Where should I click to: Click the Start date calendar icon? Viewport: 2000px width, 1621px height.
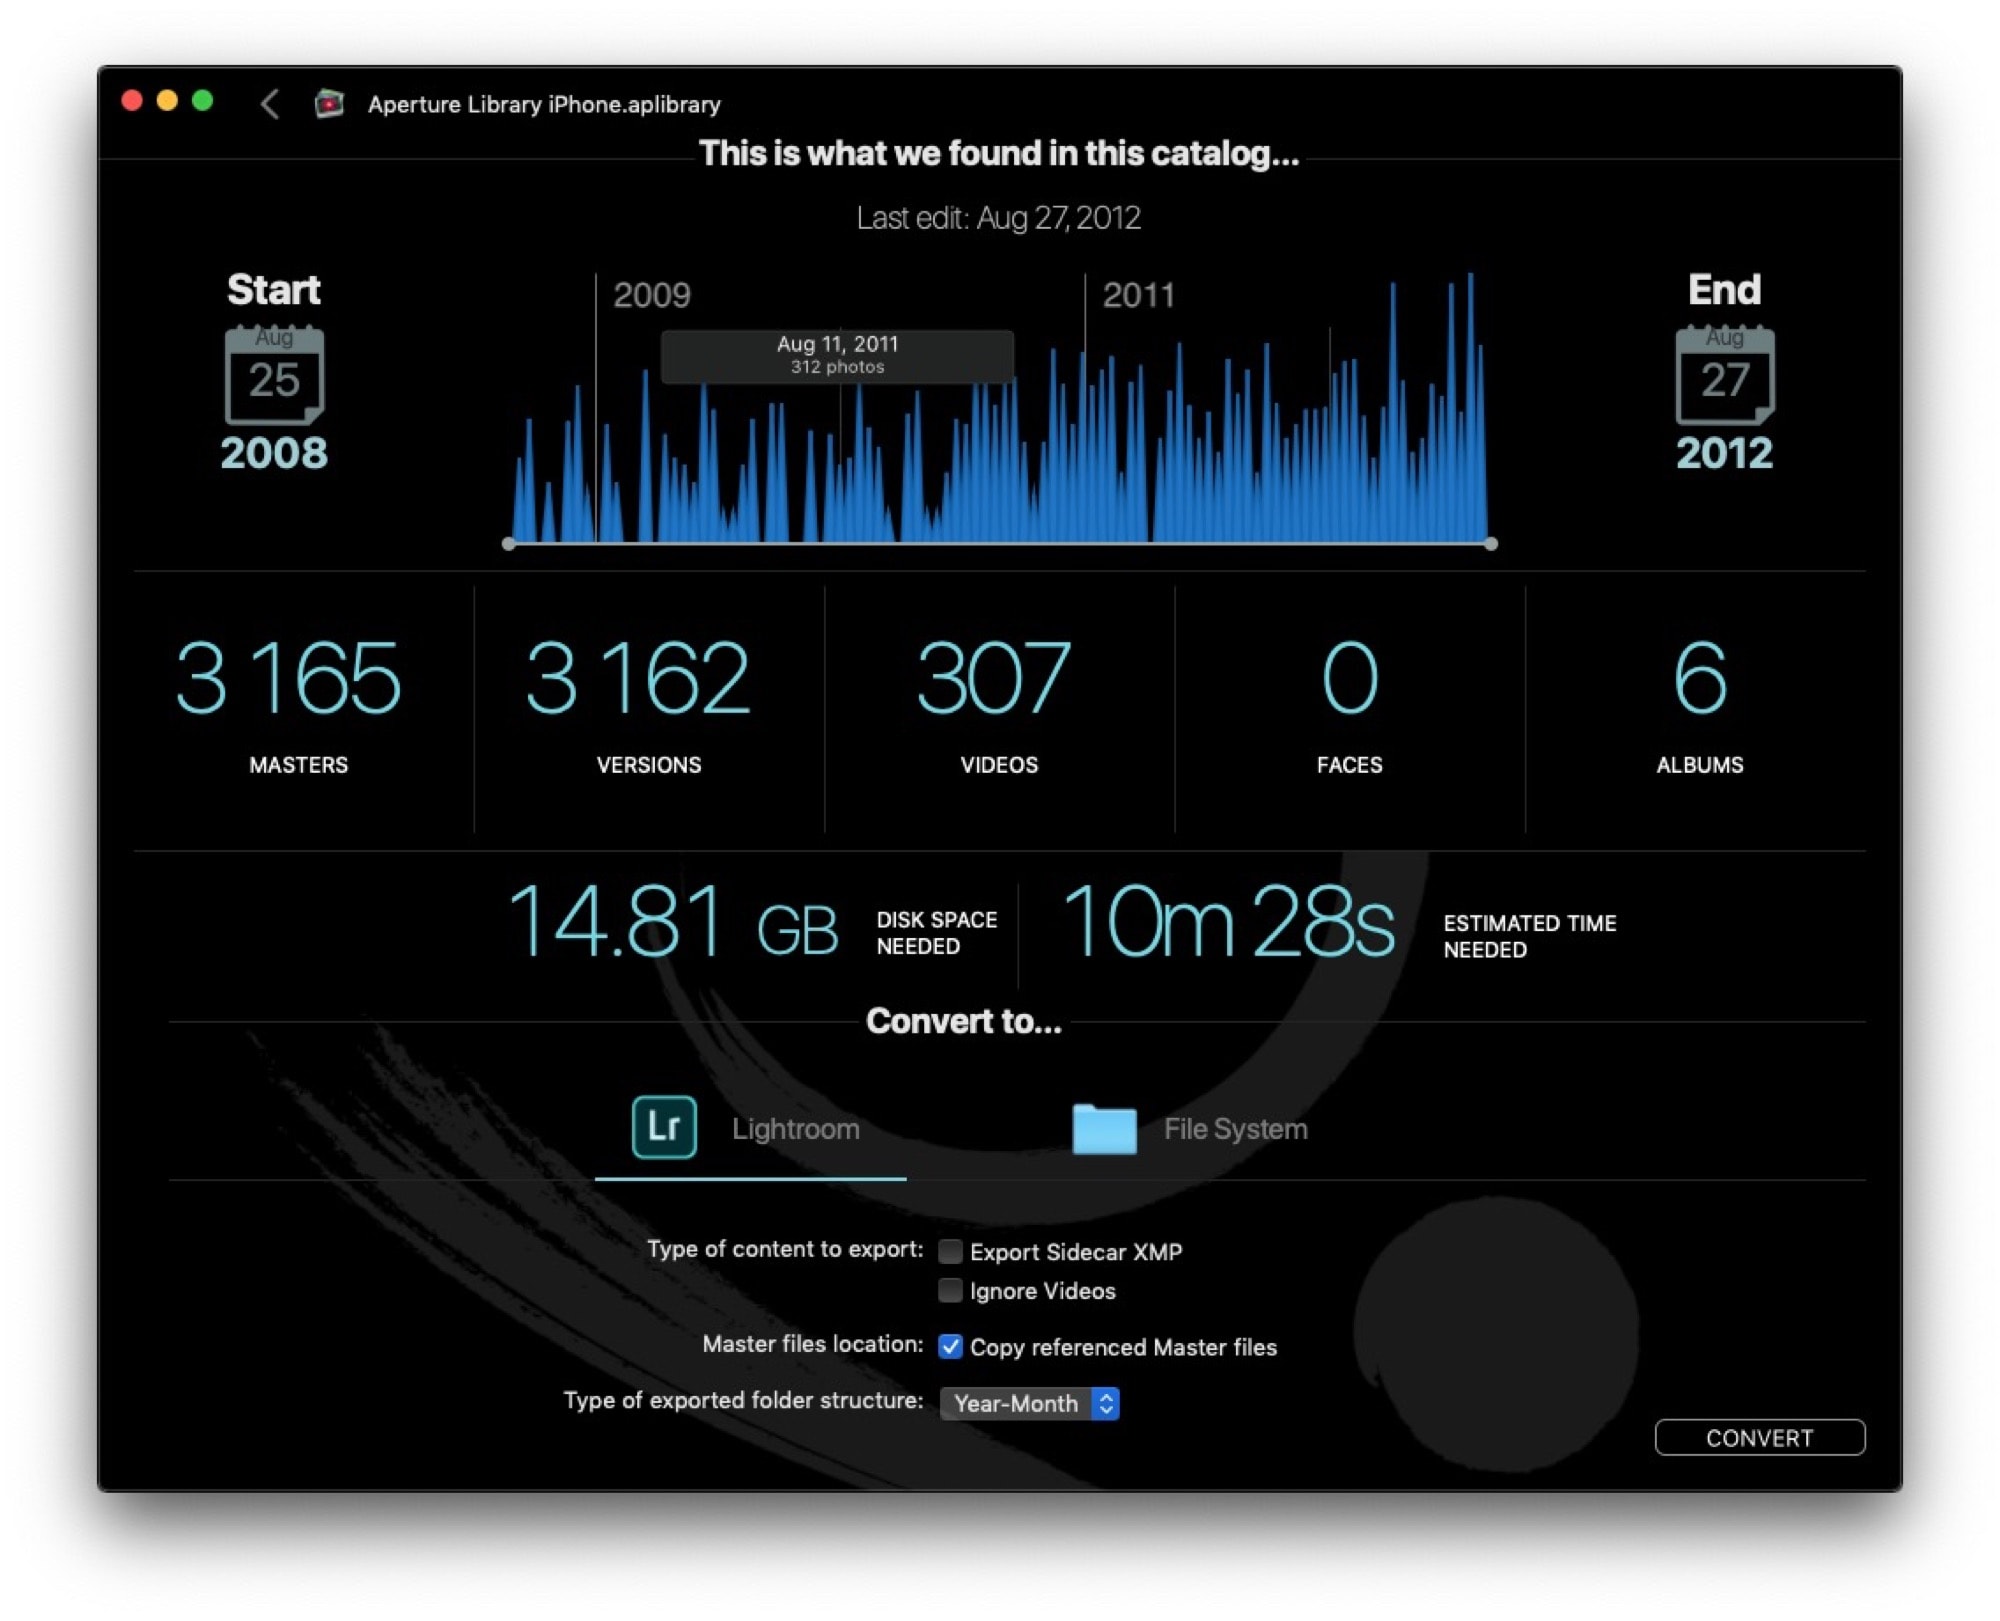tap(274, 375)
